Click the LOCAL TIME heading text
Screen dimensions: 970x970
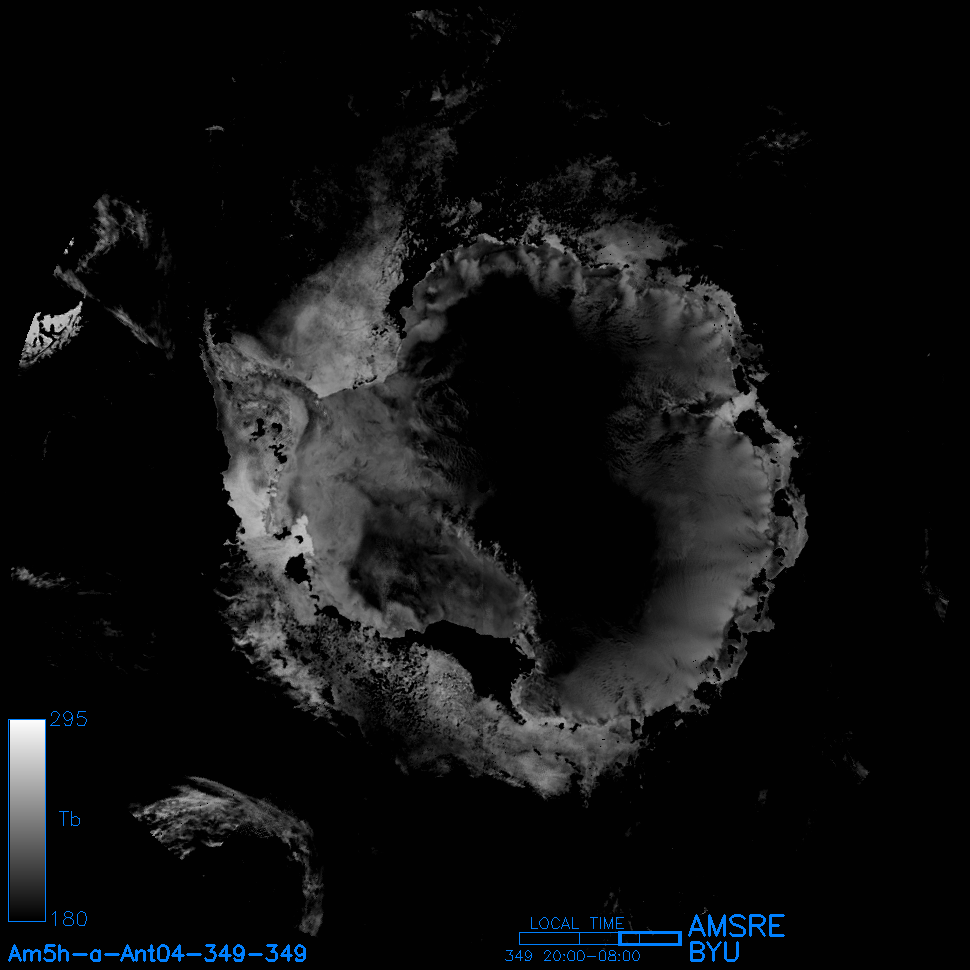[x=577, y=923]
